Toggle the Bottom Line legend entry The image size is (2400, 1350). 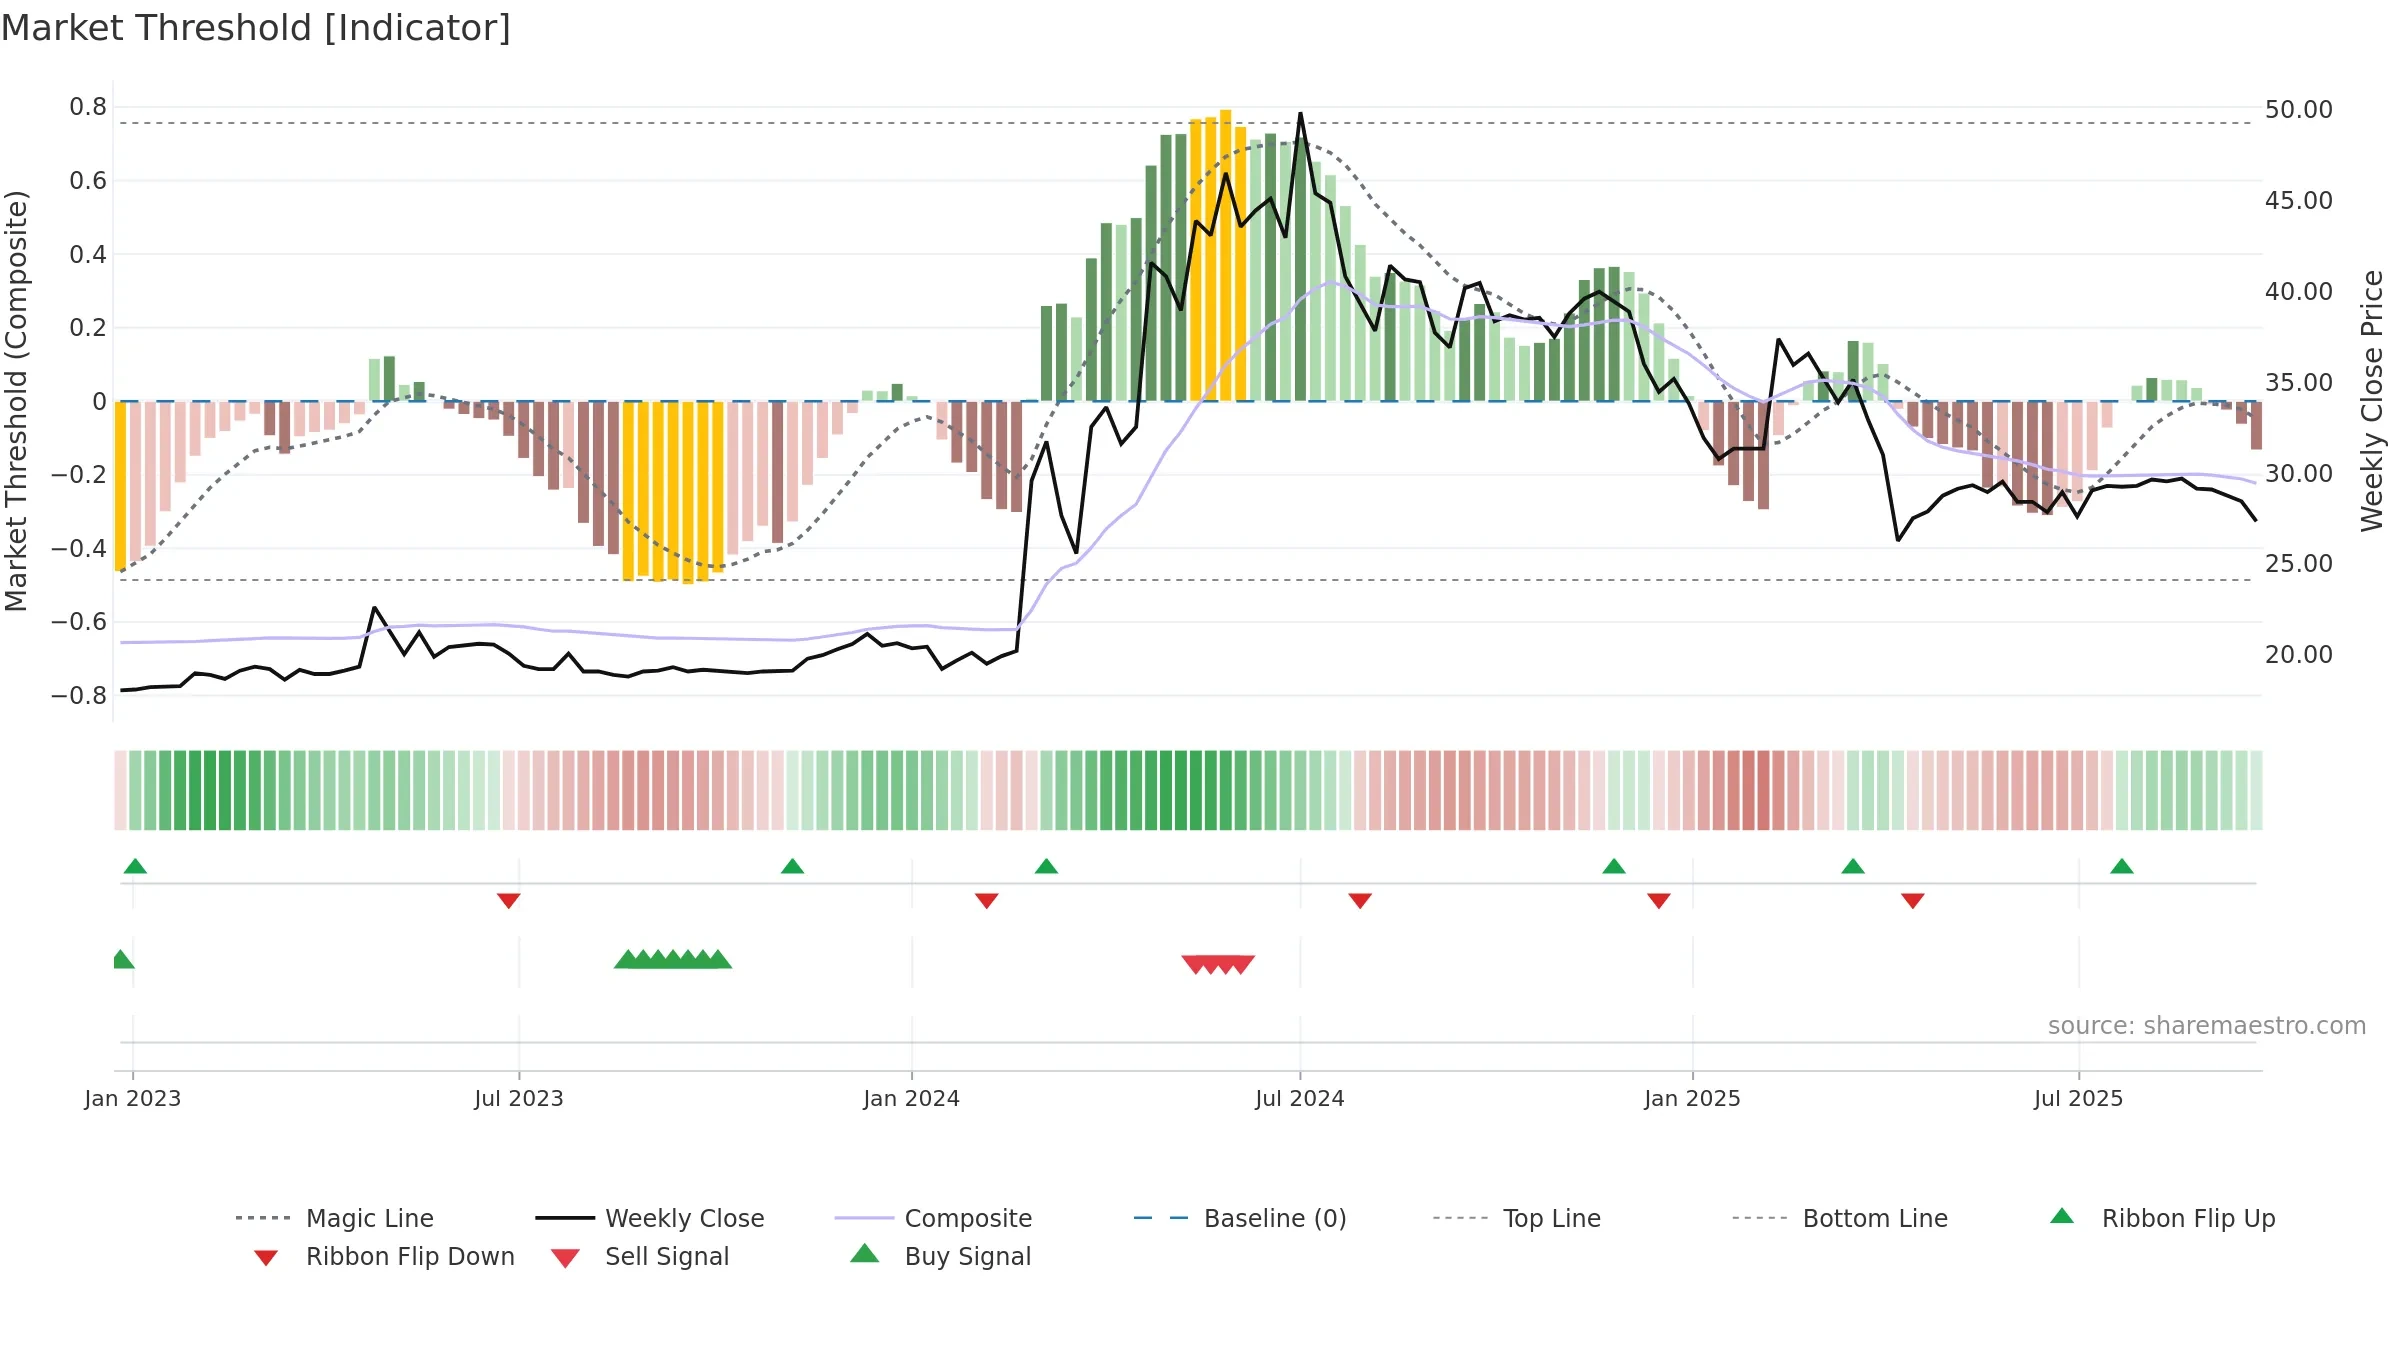[1840, 1218]
